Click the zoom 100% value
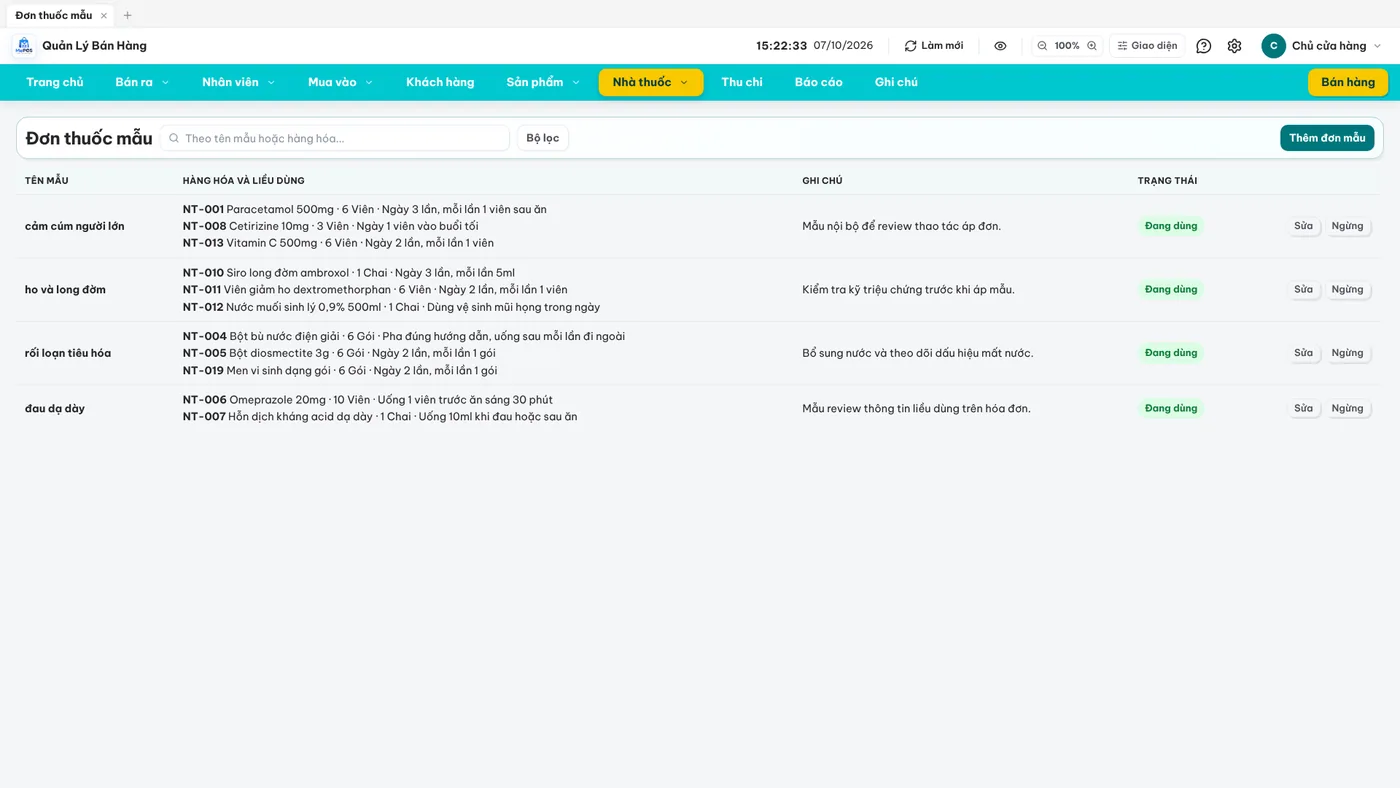 click(x=1067, y=46)
